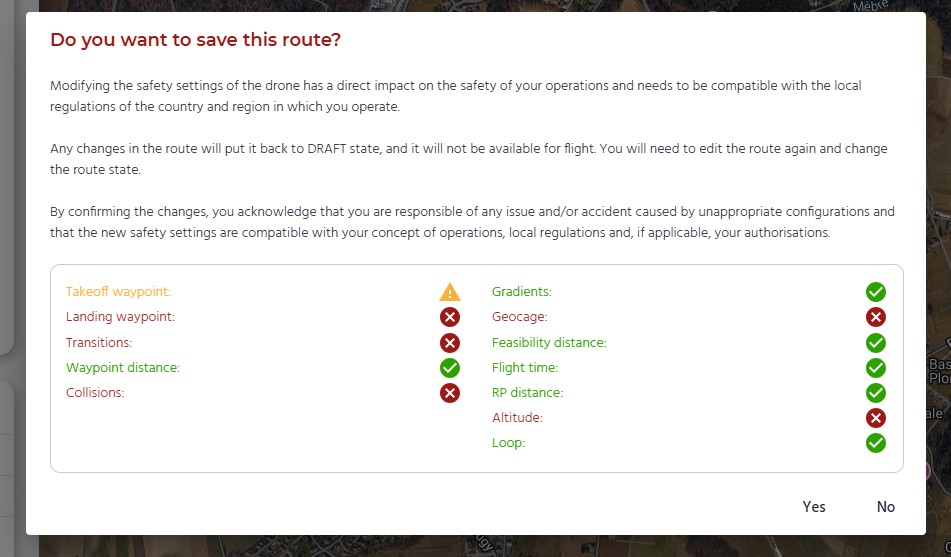Click the dialog title about saving this route
The image size is (951, 557).
(x=195, y=40)
